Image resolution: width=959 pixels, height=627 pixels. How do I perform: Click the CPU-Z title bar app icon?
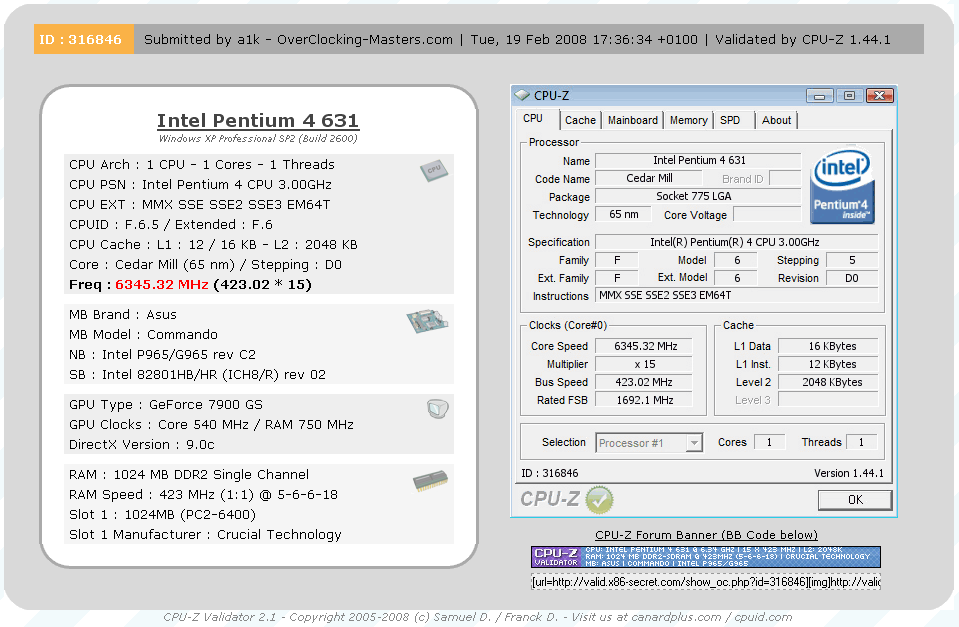[x=522, y=95]
